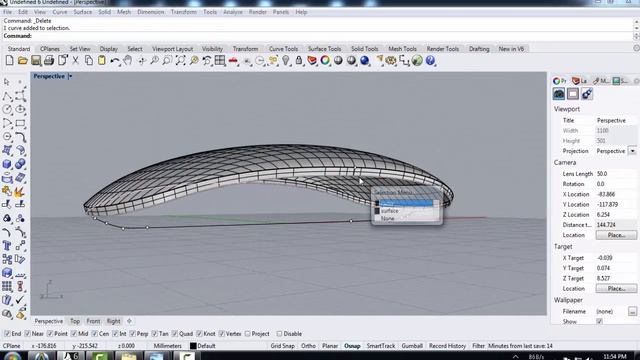This screenshot has height=360, width=640.
Task: Toggle the Point osnap checkbox
Action: (x=50, y=334)
